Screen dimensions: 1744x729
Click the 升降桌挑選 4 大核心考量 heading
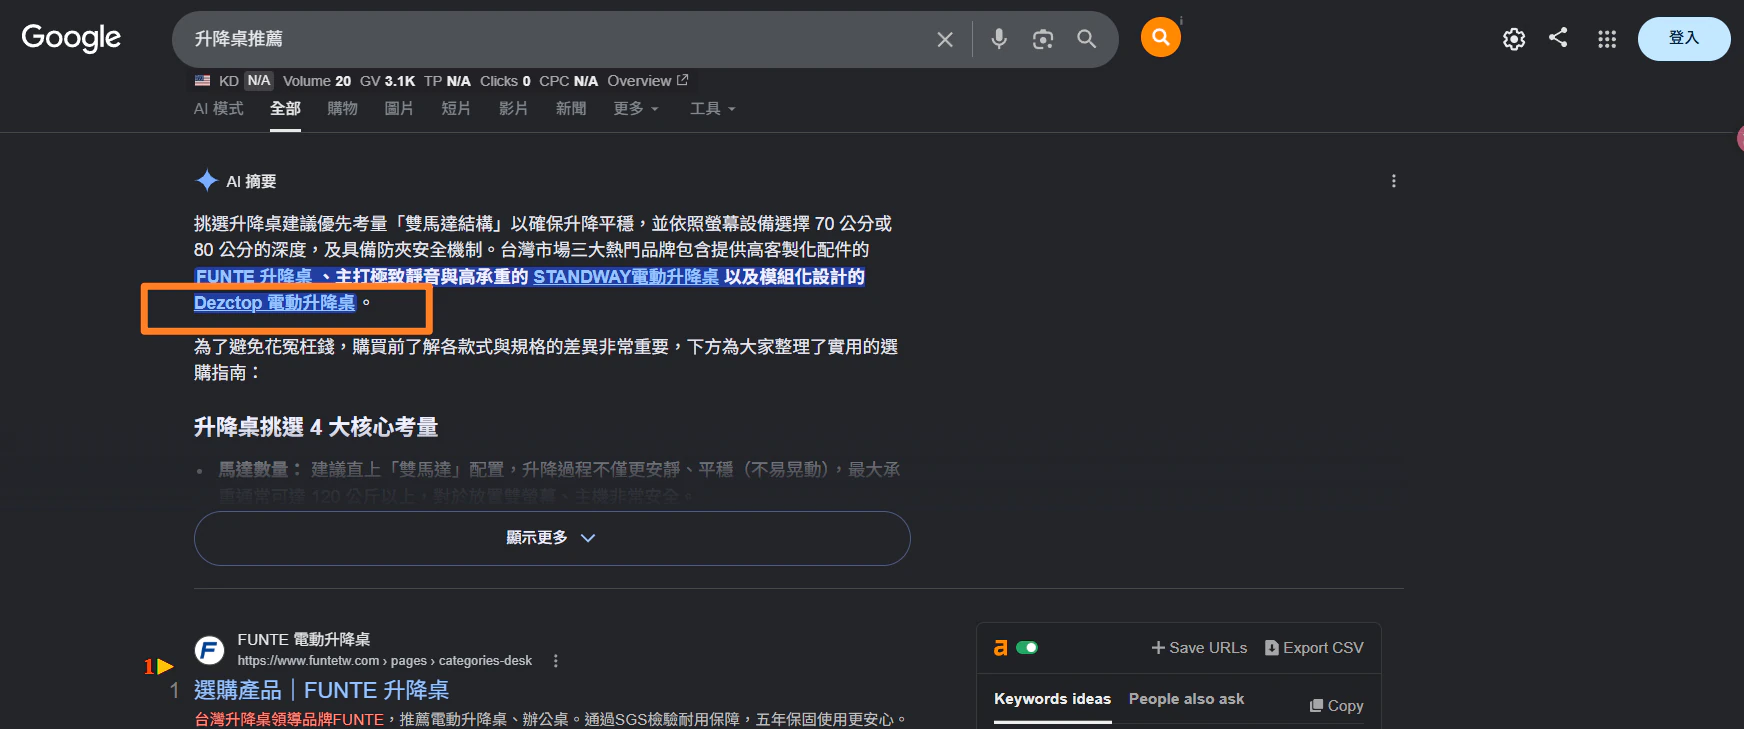tap(316, 427)
